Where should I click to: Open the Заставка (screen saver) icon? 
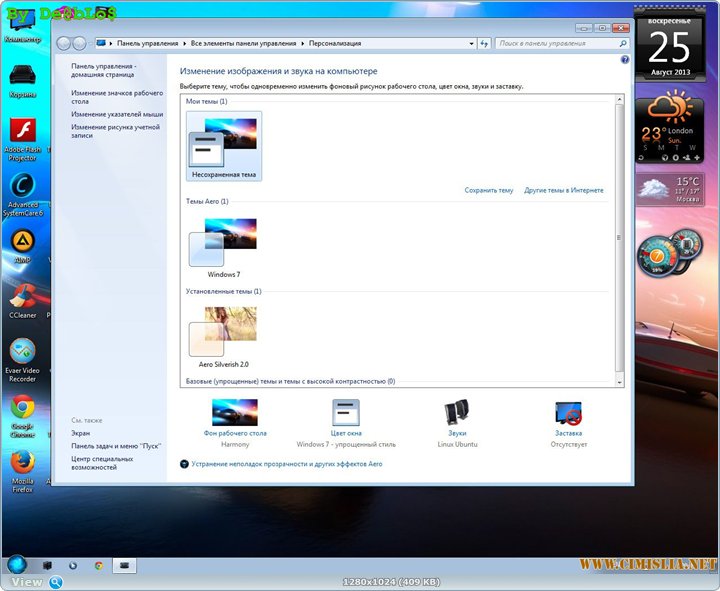coord(568,412)
